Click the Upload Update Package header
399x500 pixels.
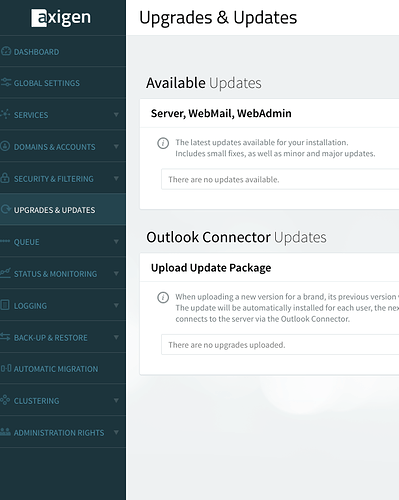(211, 268)
